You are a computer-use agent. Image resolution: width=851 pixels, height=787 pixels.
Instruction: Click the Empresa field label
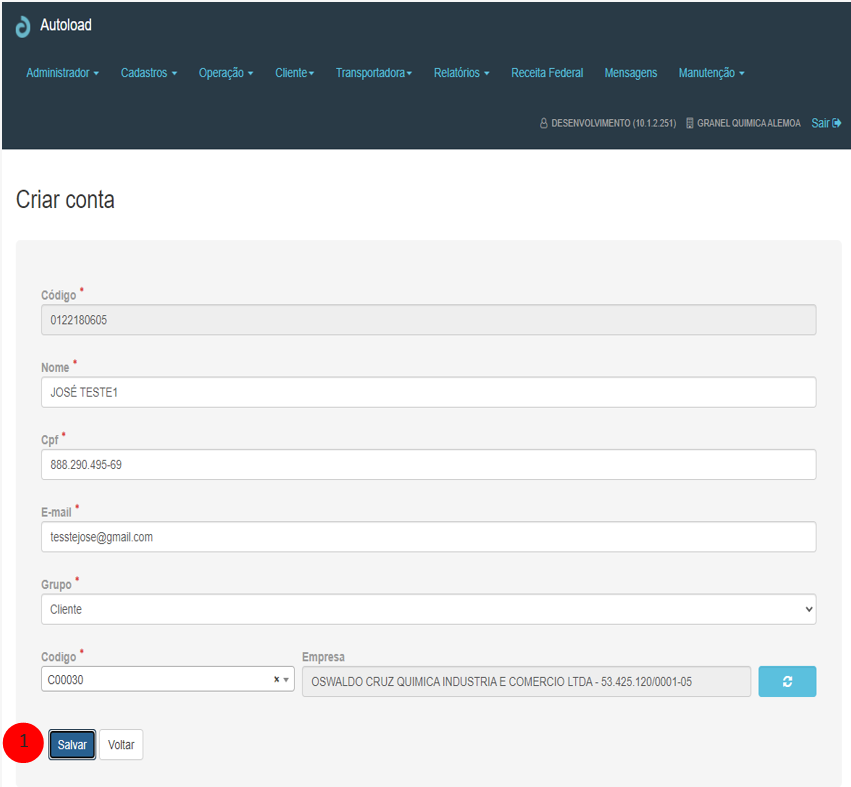pyautogui.click(x=323, y=657)
